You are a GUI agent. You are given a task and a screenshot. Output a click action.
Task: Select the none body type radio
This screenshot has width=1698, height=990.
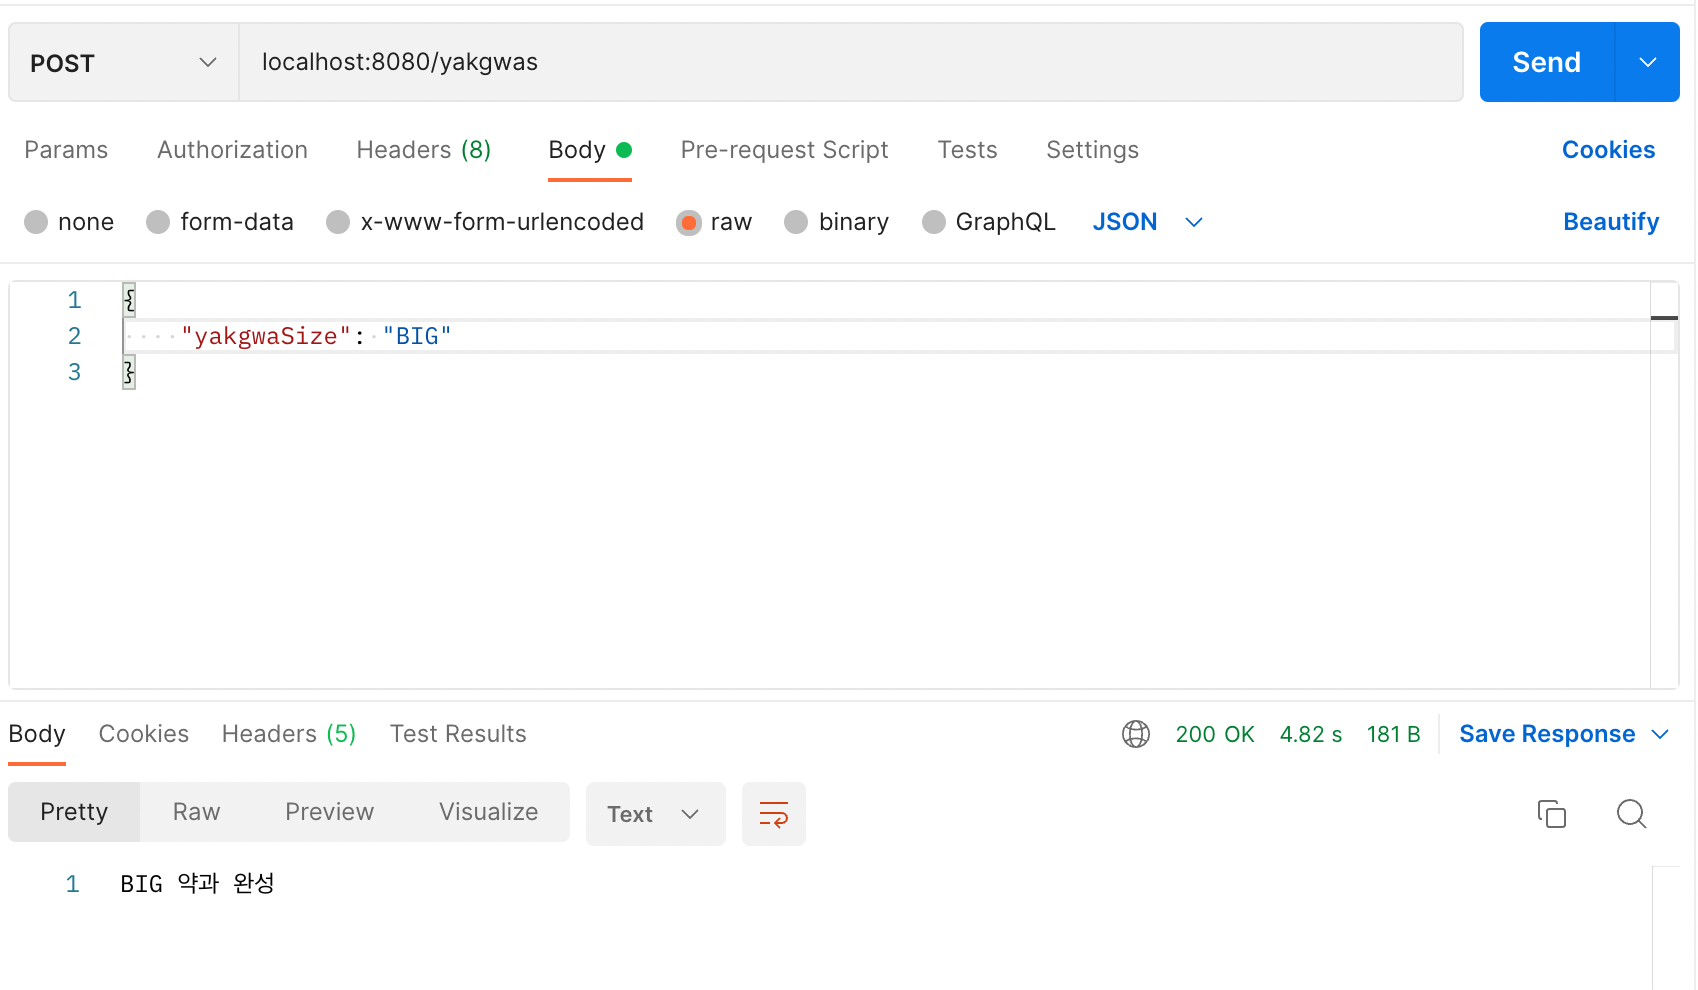click(36, 222)
